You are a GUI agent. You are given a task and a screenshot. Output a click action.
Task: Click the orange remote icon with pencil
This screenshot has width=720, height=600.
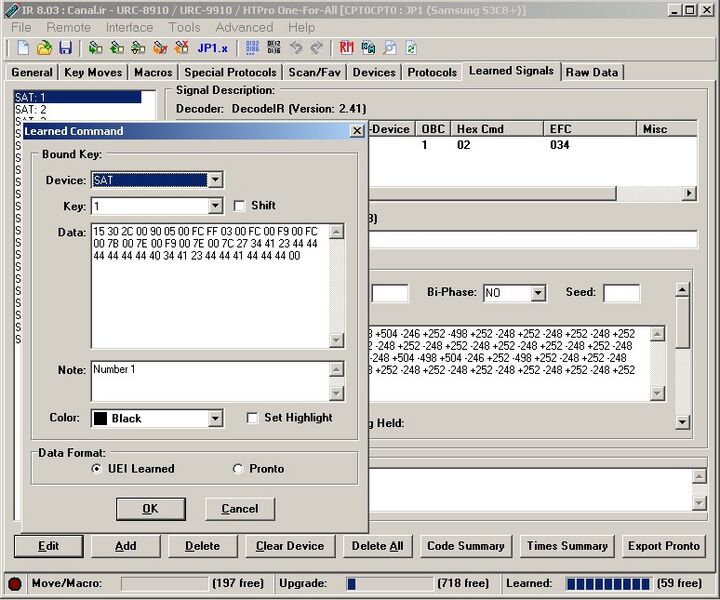click(x=160, y=48)
